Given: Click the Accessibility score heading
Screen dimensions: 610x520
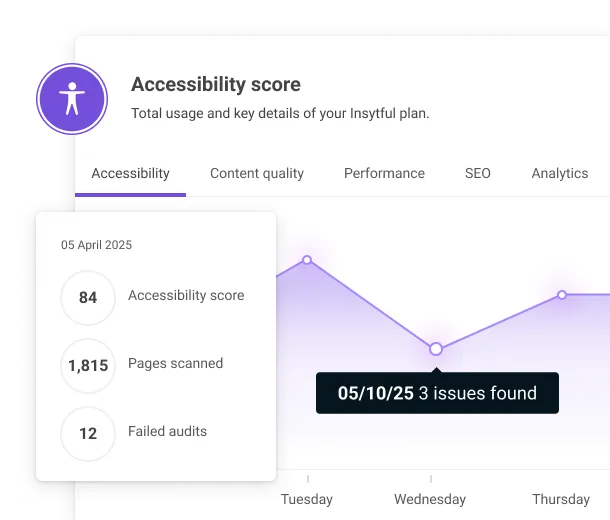Looking at the screenshot, I should 216,85.
